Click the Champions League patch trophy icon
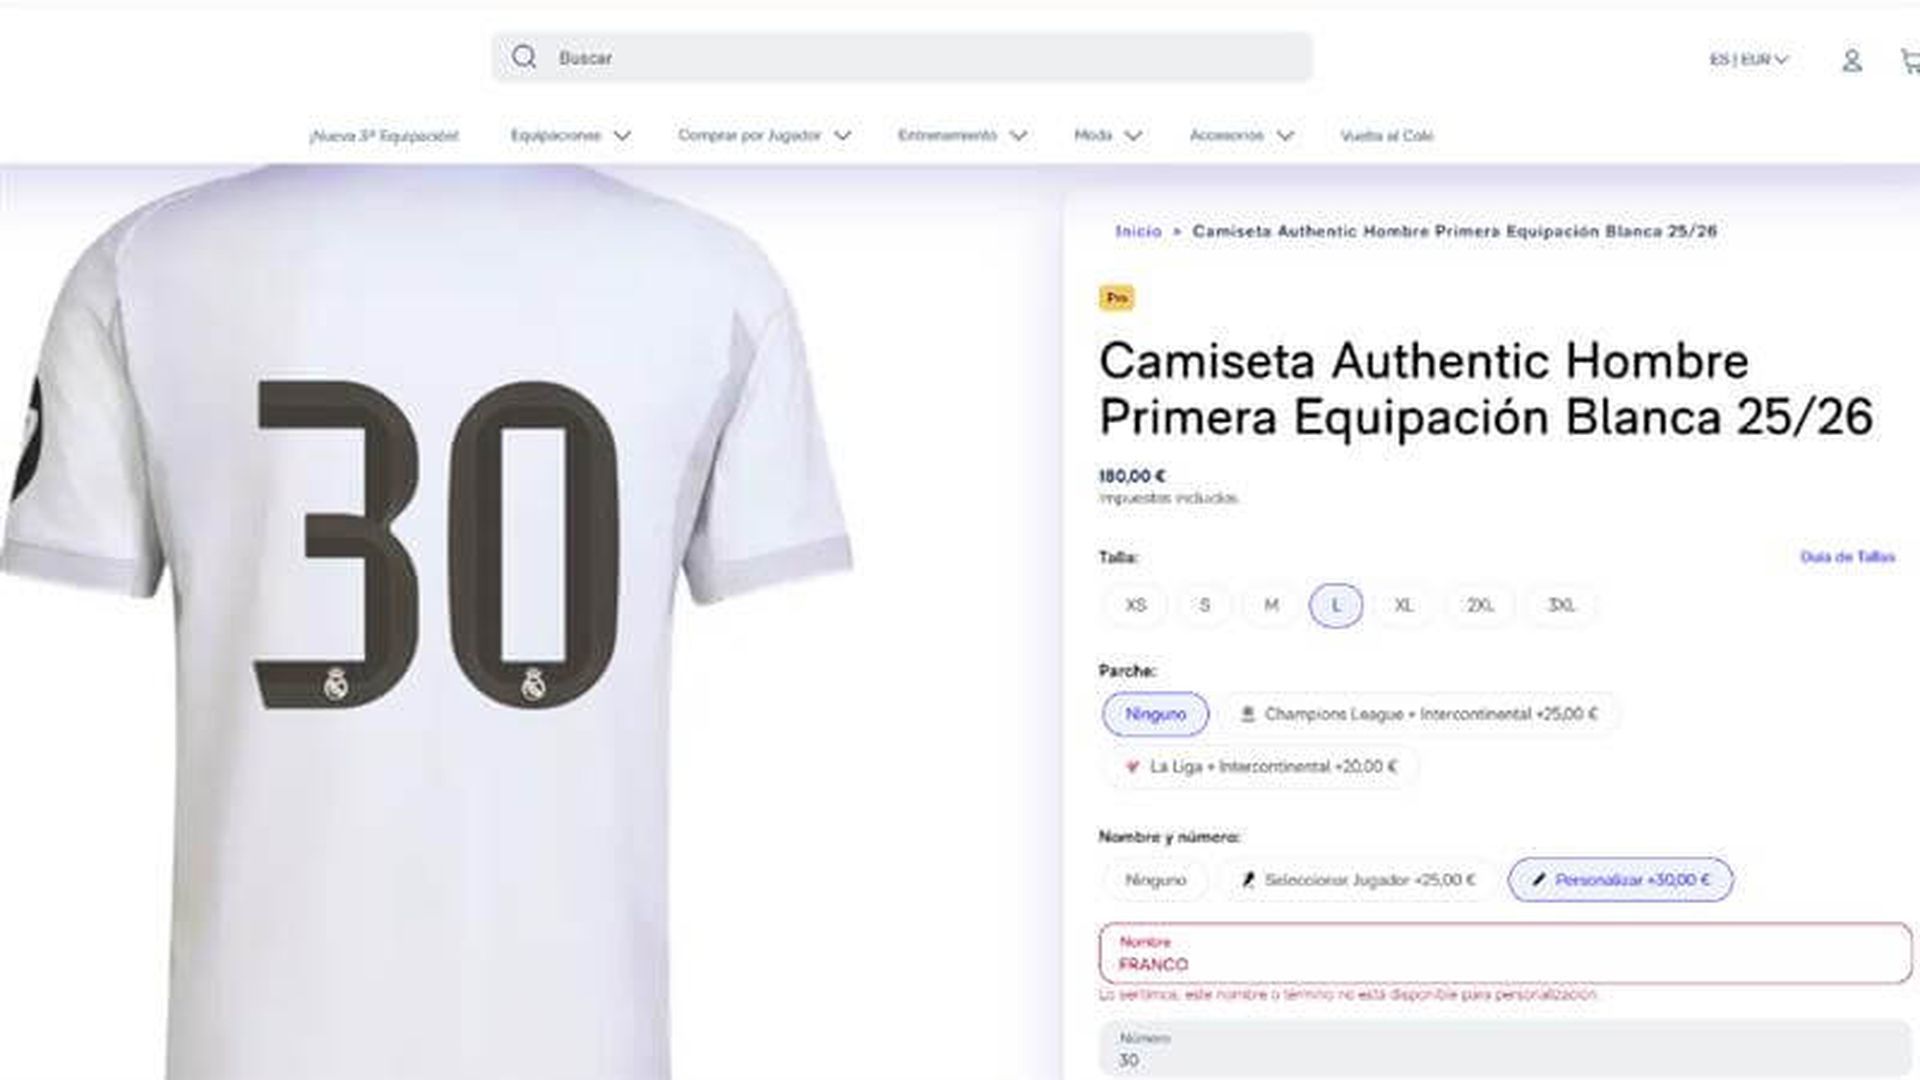 point(1247,714)
